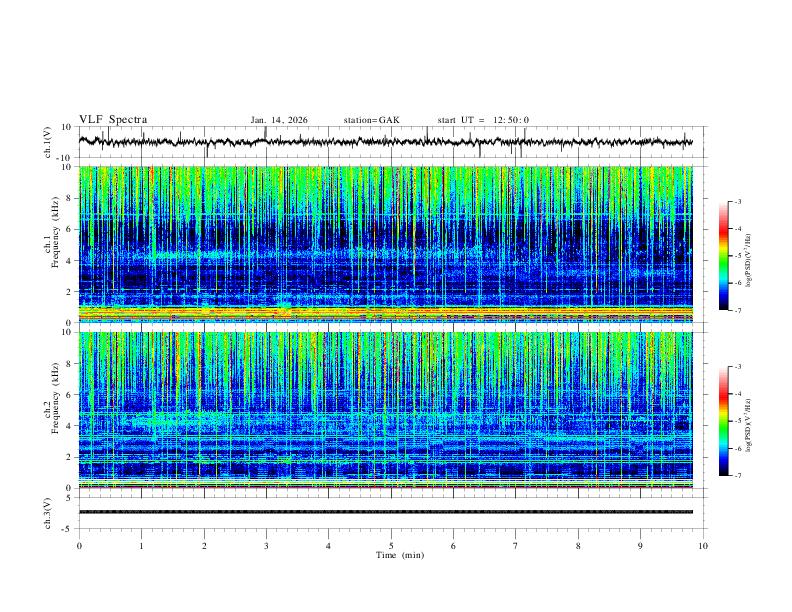
Task: Select the date "Jan. 14, 2026"
Action: (x=279, y=120)
